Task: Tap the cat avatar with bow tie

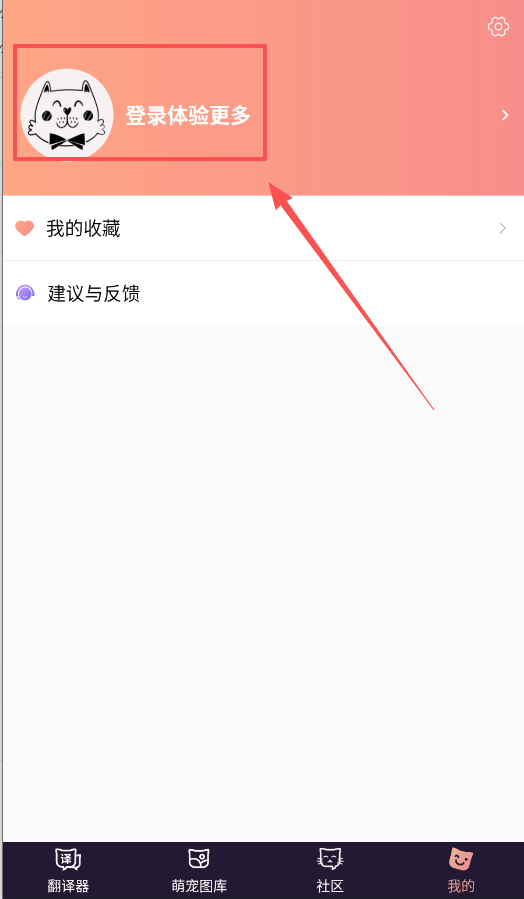Action: 67,113
